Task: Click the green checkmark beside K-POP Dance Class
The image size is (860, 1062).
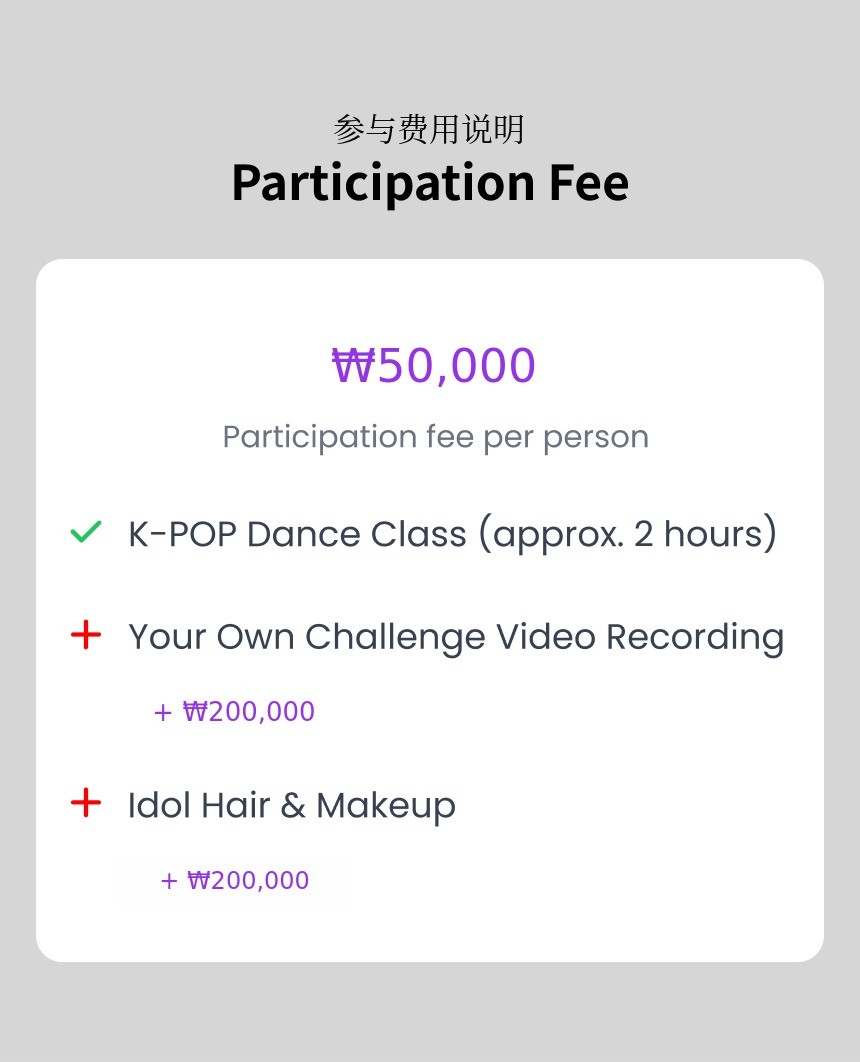Action: click(86, 533)
